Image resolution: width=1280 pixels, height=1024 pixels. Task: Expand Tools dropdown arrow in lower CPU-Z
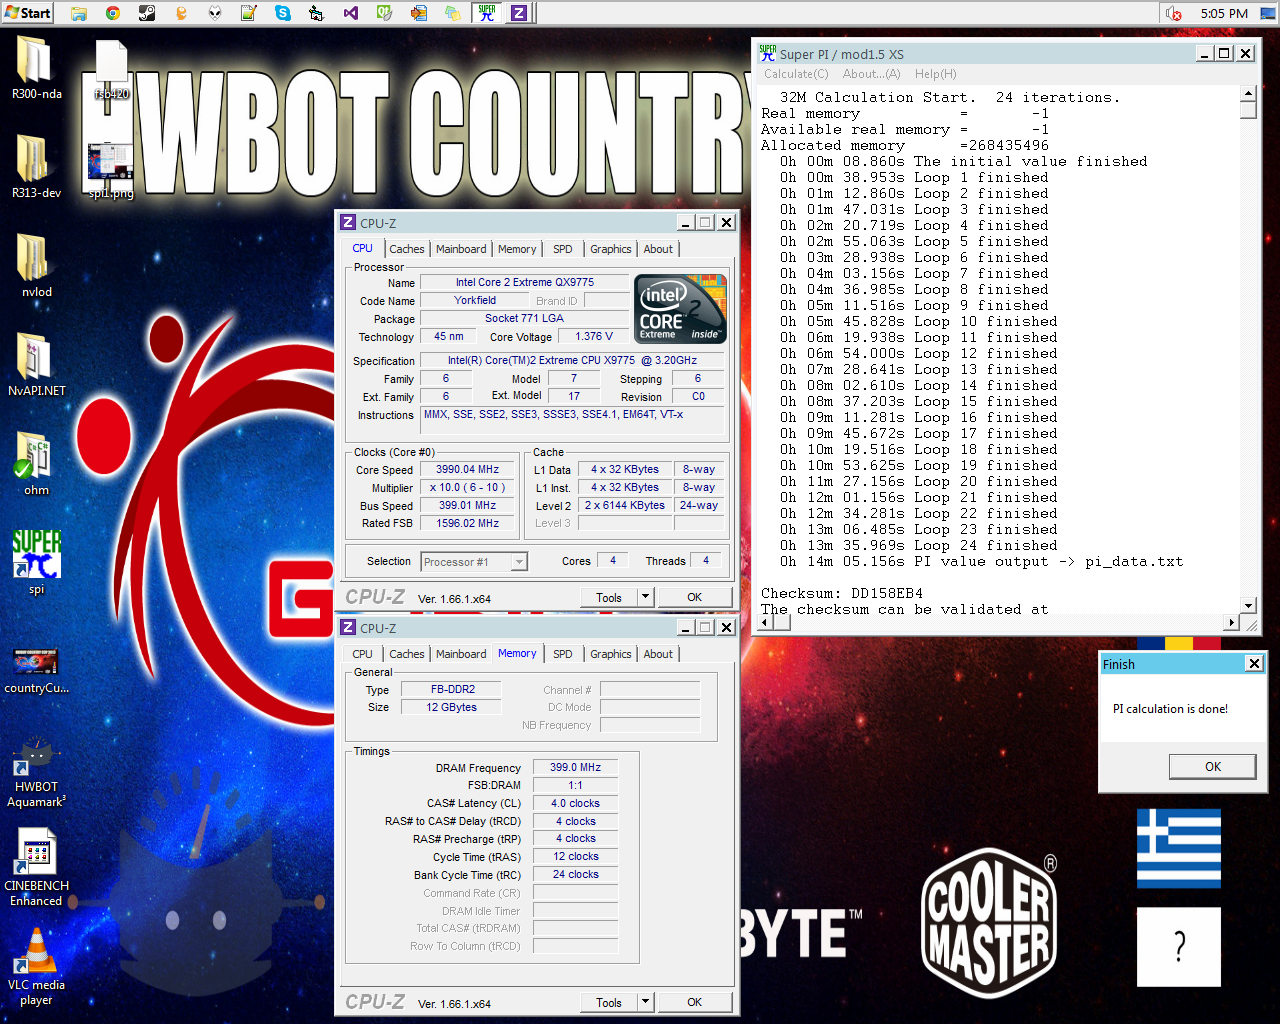645,1002
